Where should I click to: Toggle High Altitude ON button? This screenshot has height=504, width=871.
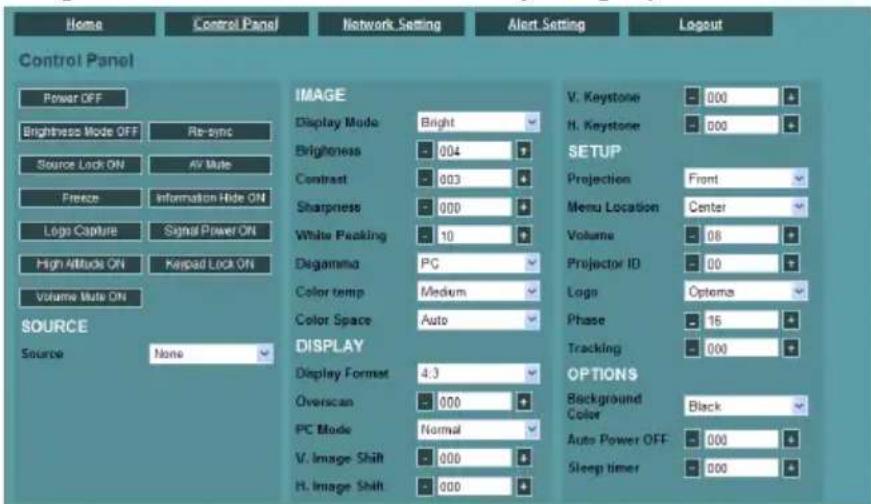(81, 264)
